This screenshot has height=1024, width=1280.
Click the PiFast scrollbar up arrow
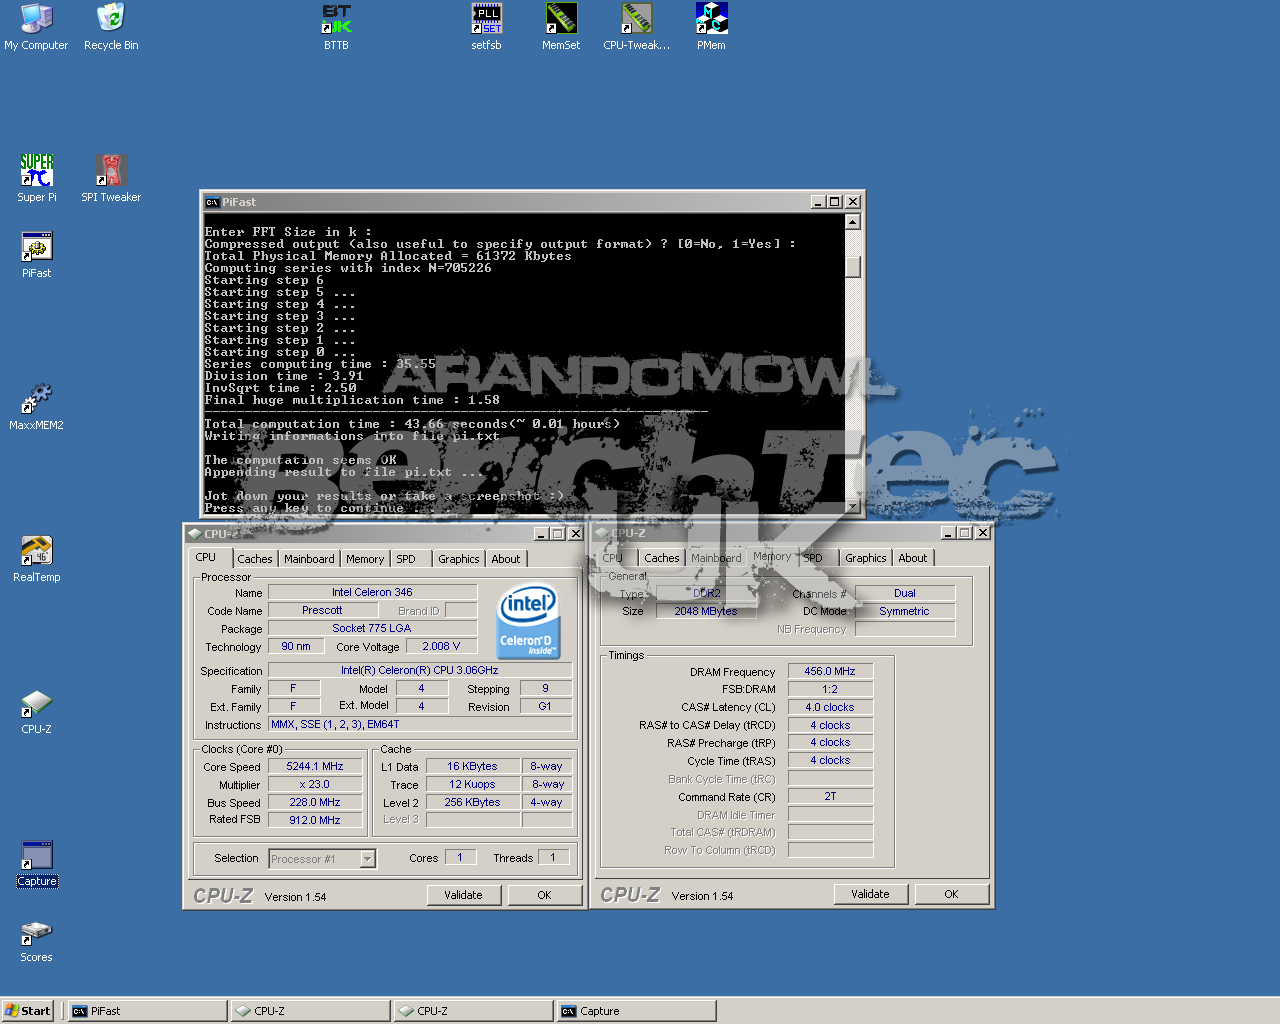click(853, 222)
